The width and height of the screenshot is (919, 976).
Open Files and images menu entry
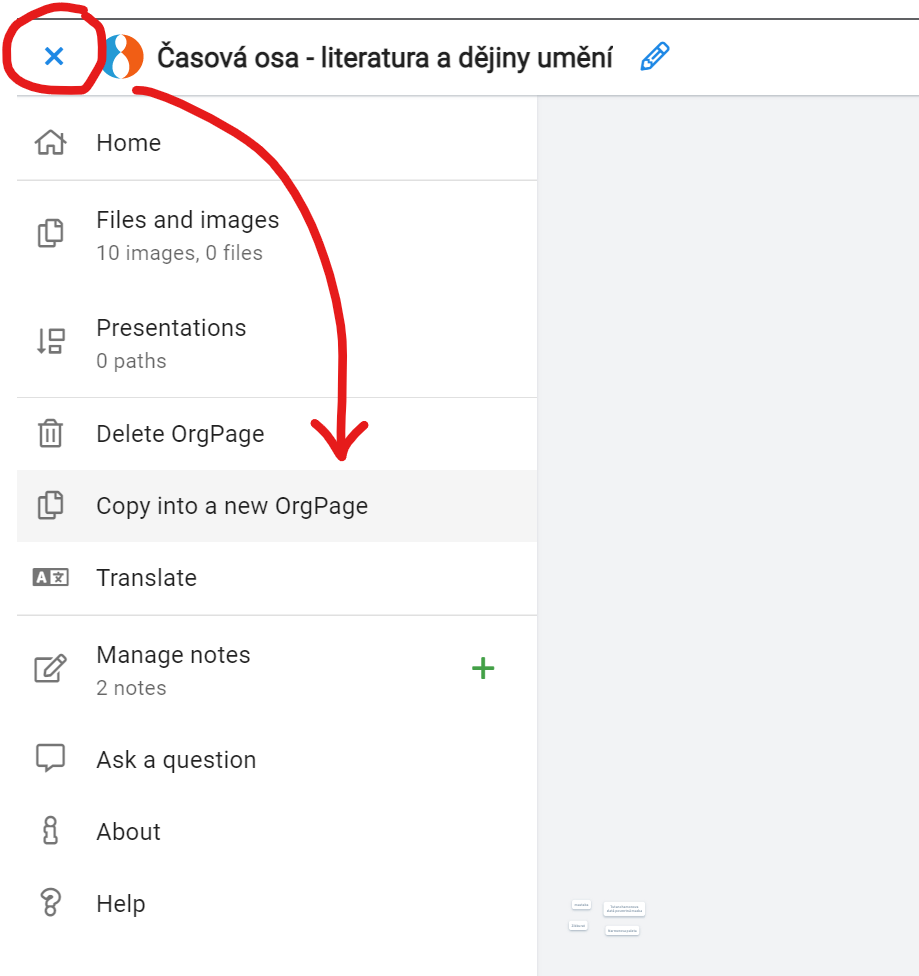(187, 220)
